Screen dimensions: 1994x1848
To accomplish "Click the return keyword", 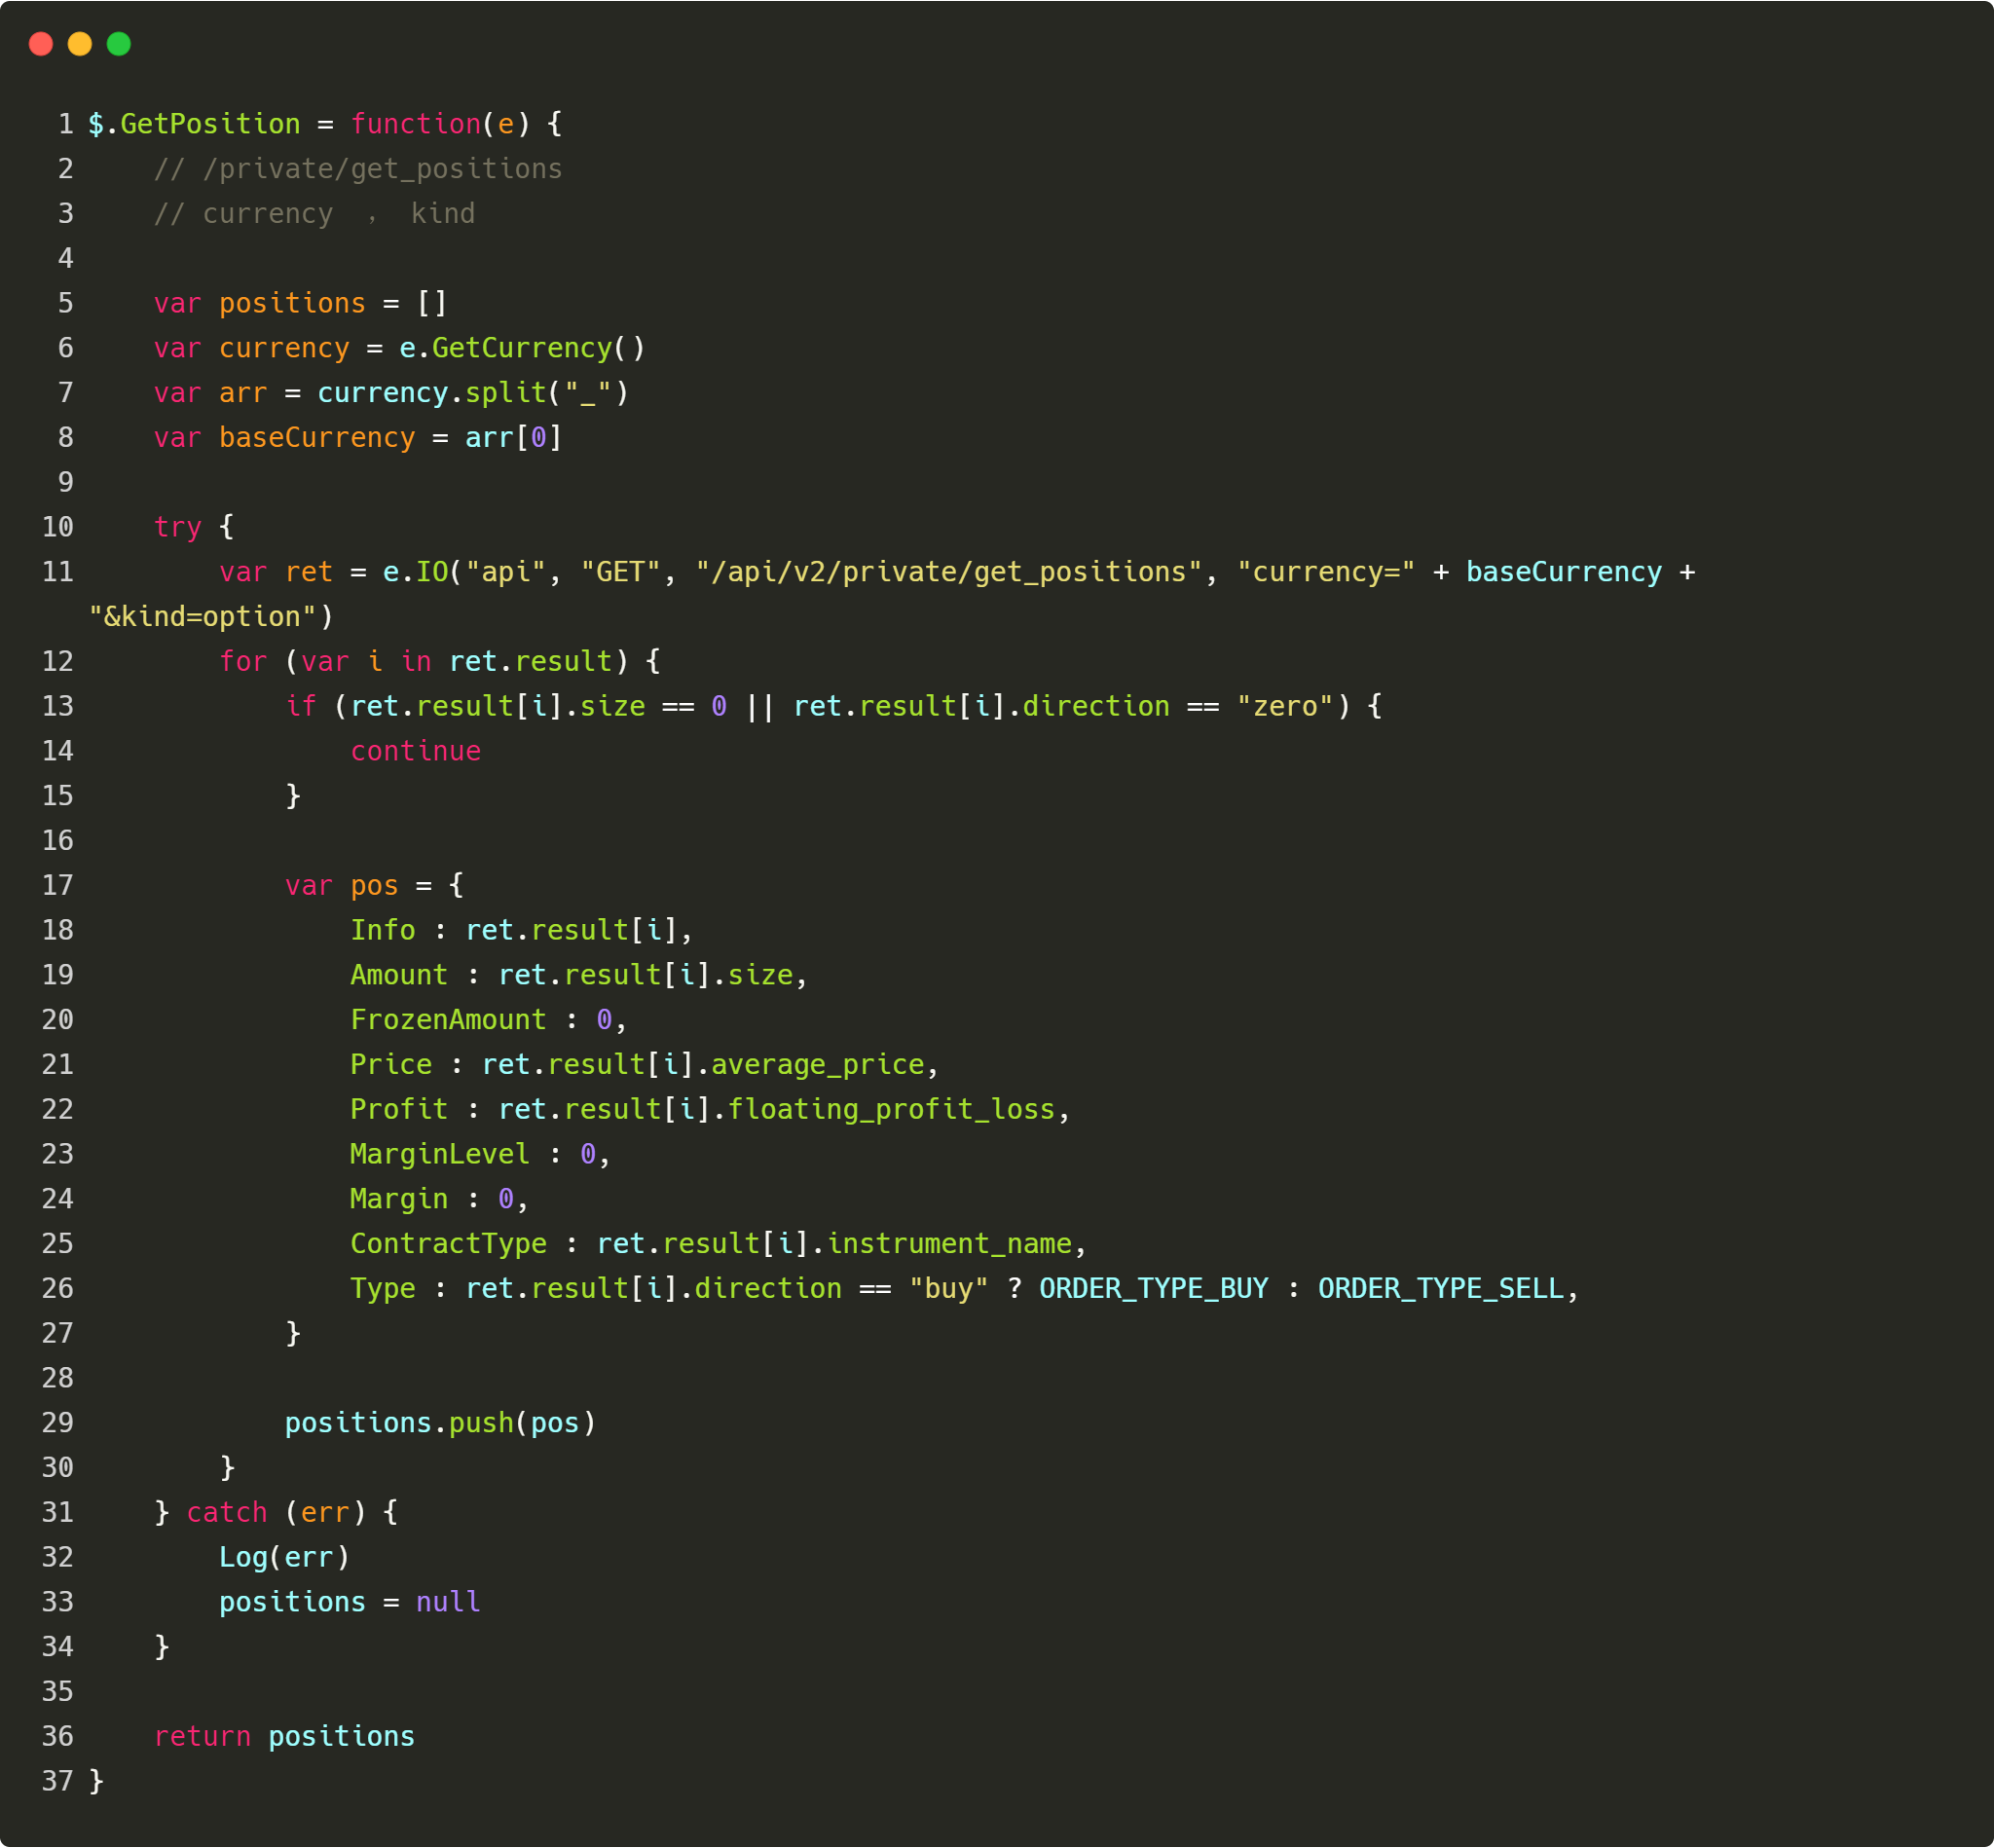I will click(x=203, y=1737).
